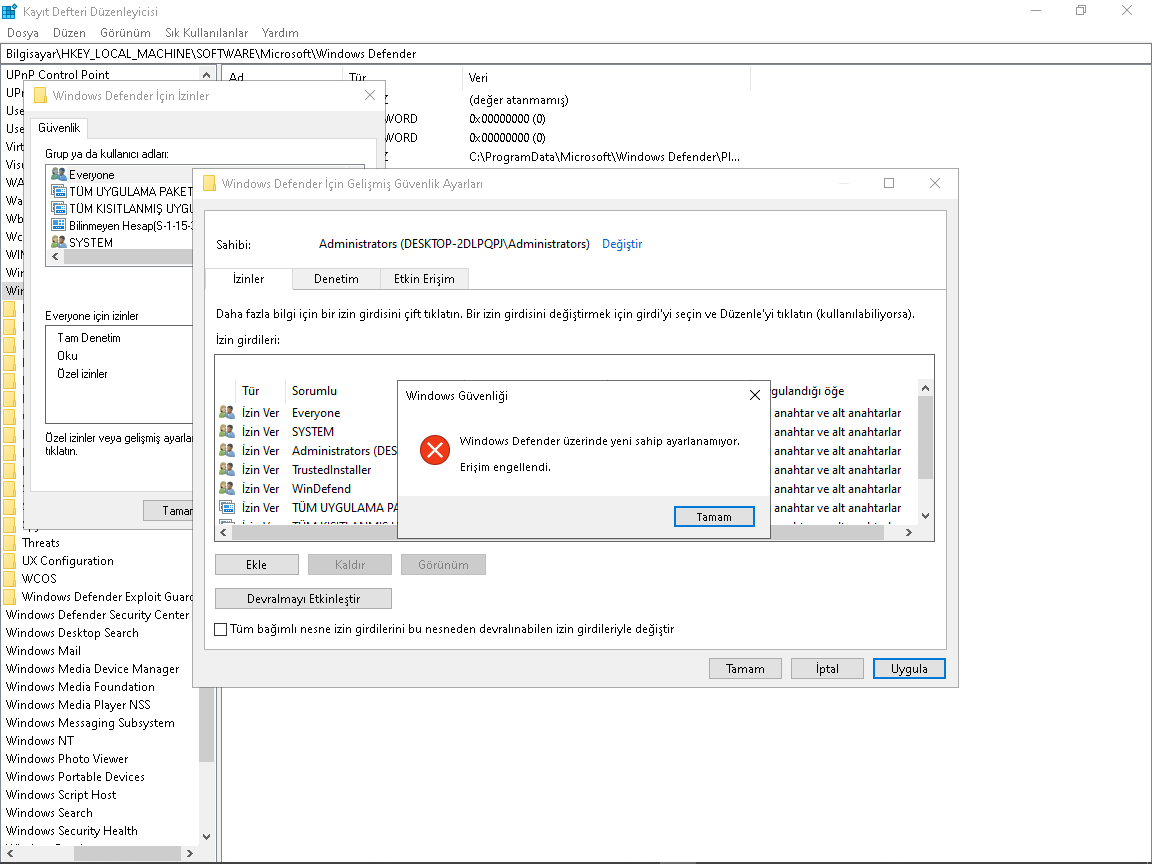Viewport: 1152px width, 864px height.
Task: Select Windows NT key in tree
Action: click(x=40, y=741)
